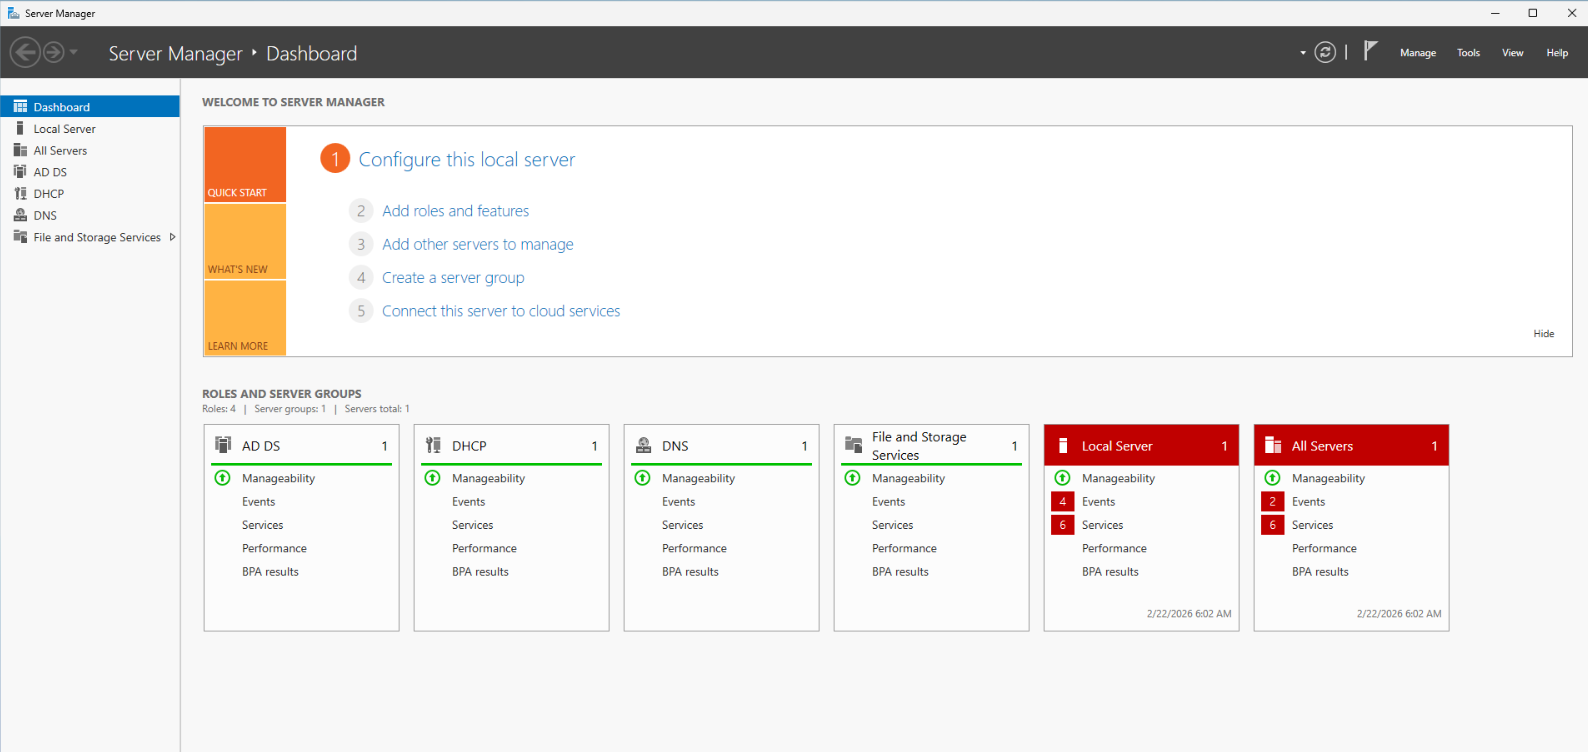Click the back navigation arrow

[x=25, y=52]
